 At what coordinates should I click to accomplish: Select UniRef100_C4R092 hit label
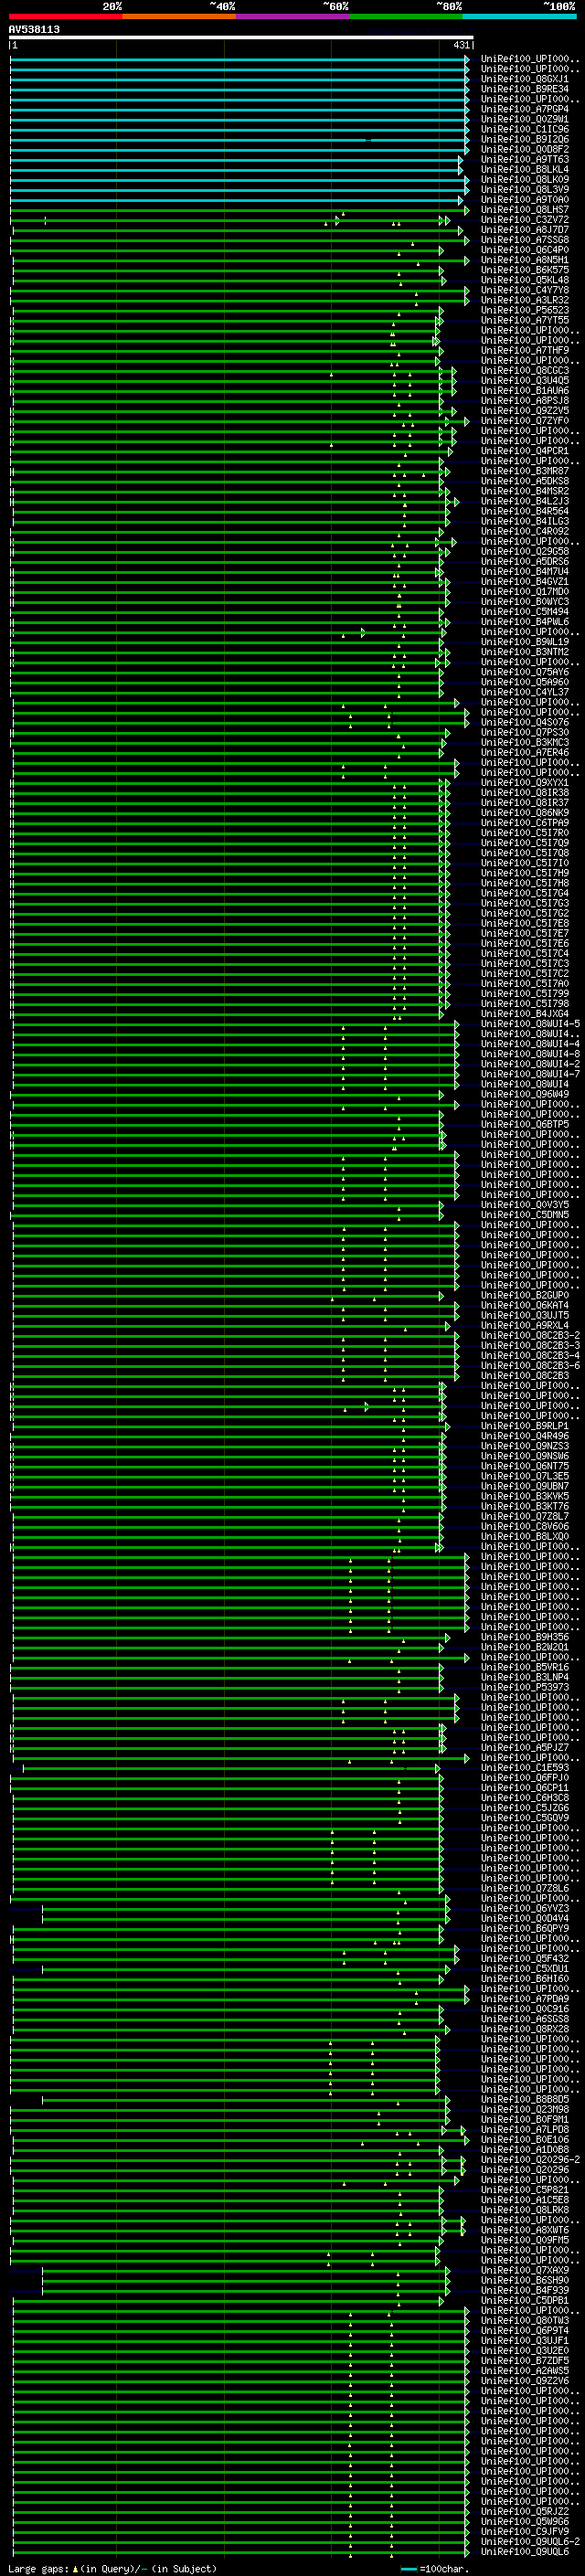tap(525, 531)
